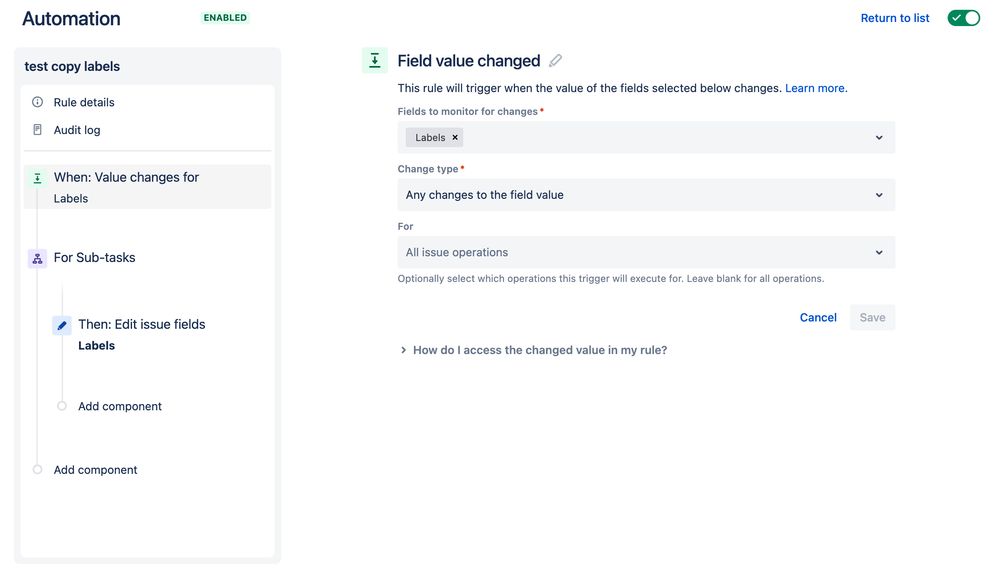Open Audit log in sidebar
999x581 pixels.
click(x=77, y=130)
